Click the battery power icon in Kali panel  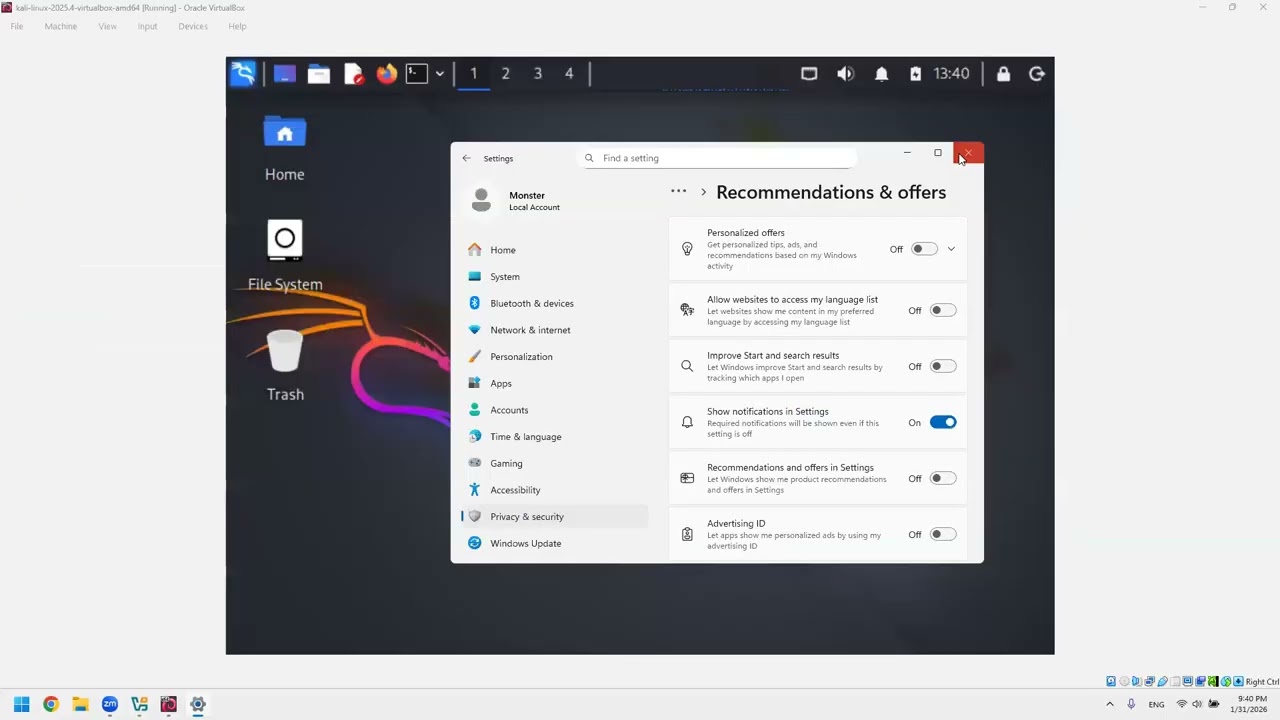click(x=915, y=73)
